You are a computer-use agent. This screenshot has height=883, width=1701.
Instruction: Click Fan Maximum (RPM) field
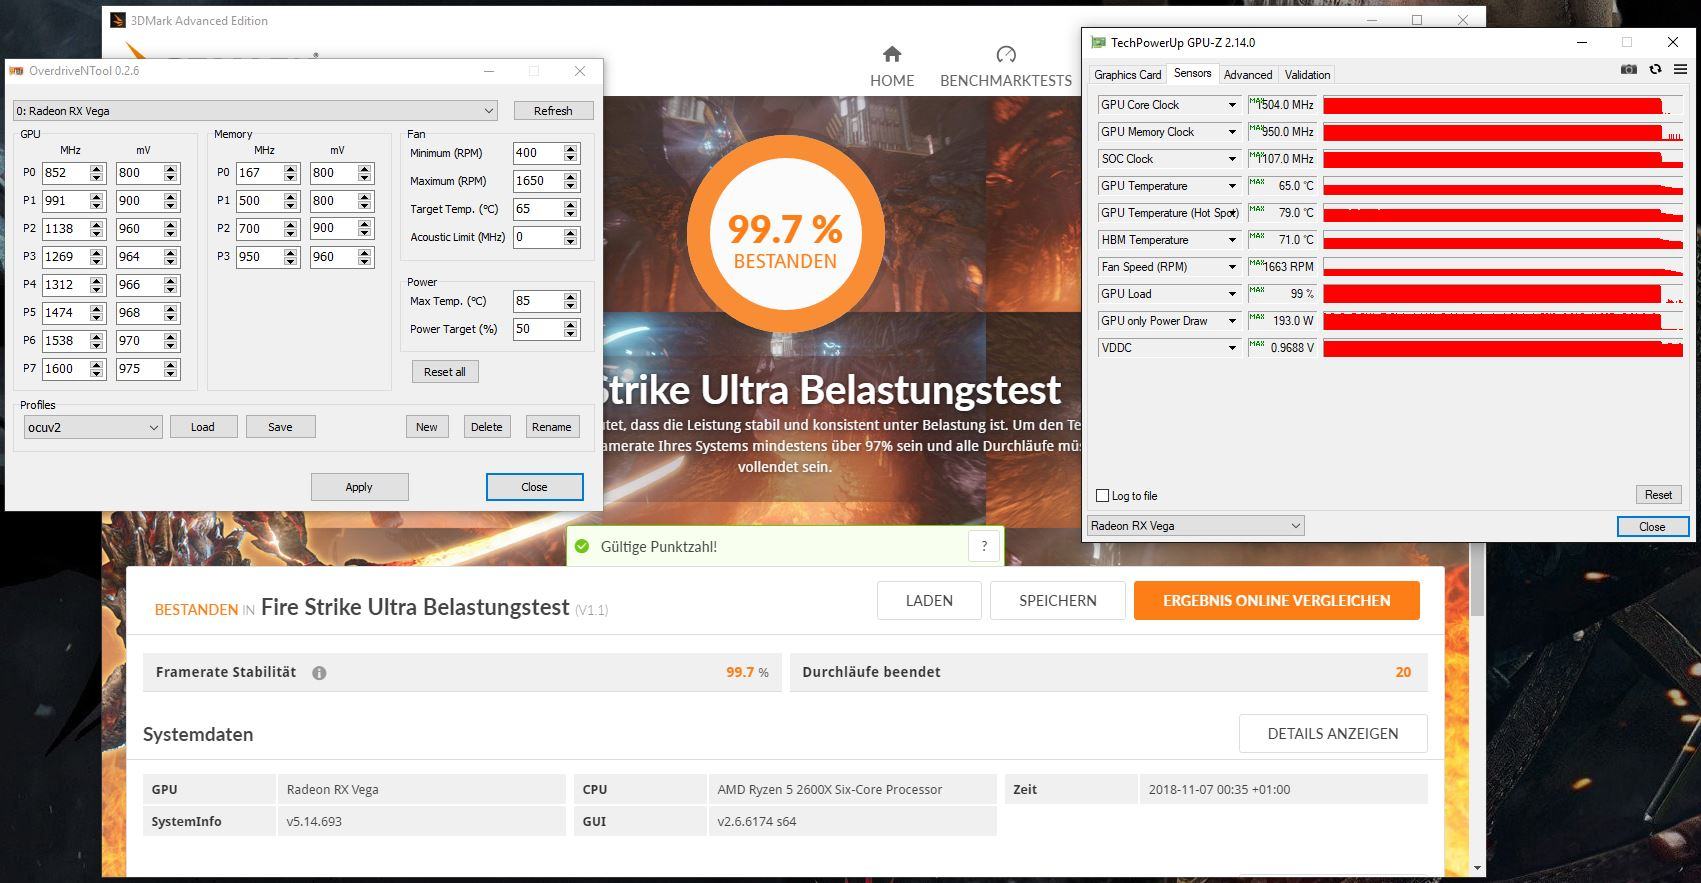coord(538,181)
